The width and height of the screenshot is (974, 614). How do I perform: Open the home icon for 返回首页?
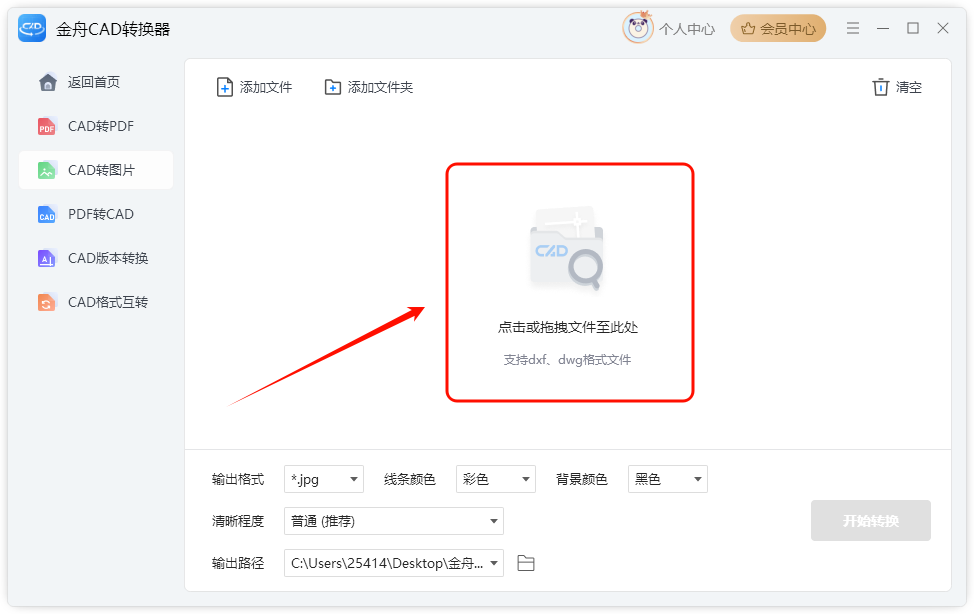tap(47, 82)
